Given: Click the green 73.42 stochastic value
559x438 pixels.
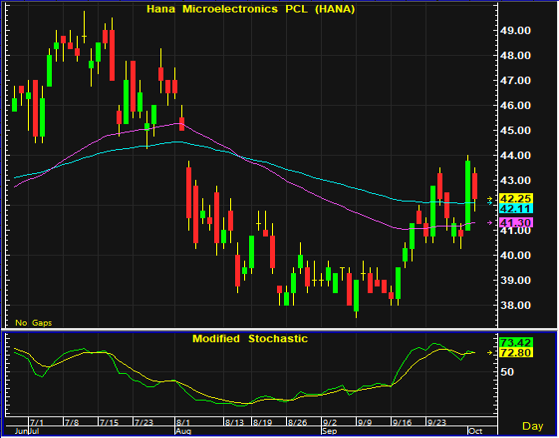Looking at the screenshot, I should coord(516,342).
